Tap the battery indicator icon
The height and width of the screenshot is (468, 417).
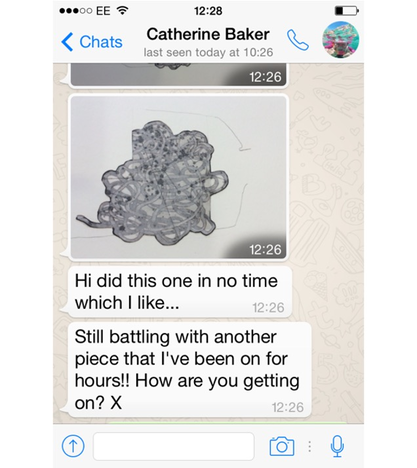(347, 11)
